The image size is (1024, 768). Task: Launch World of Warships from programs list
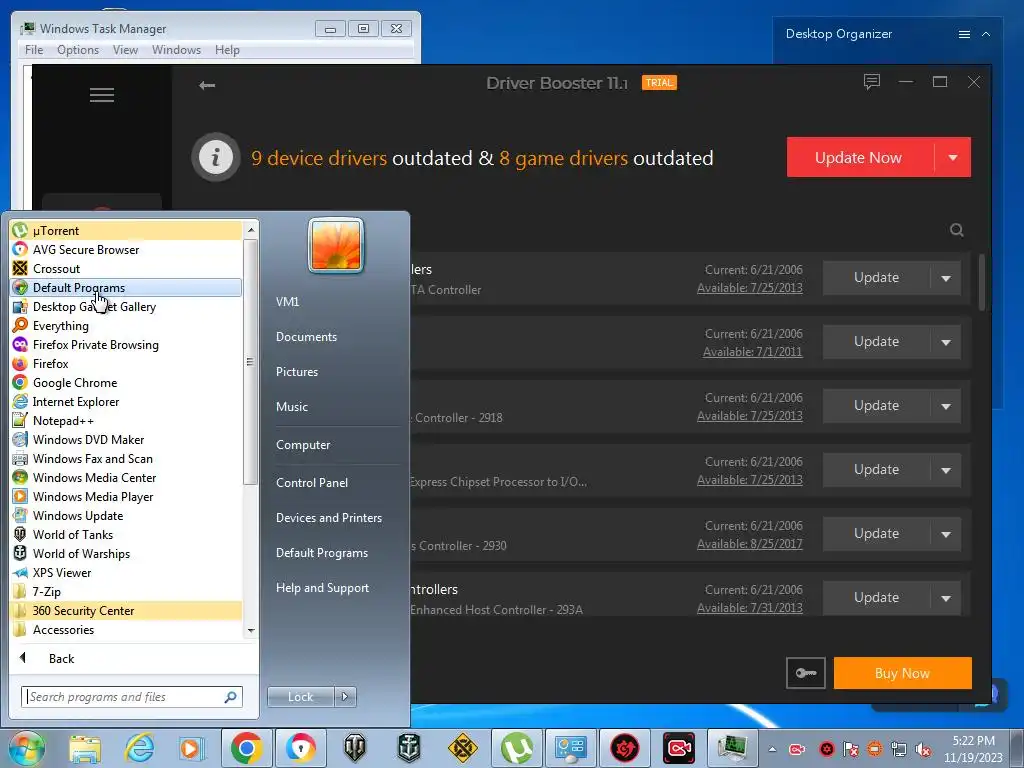point(126,553)
